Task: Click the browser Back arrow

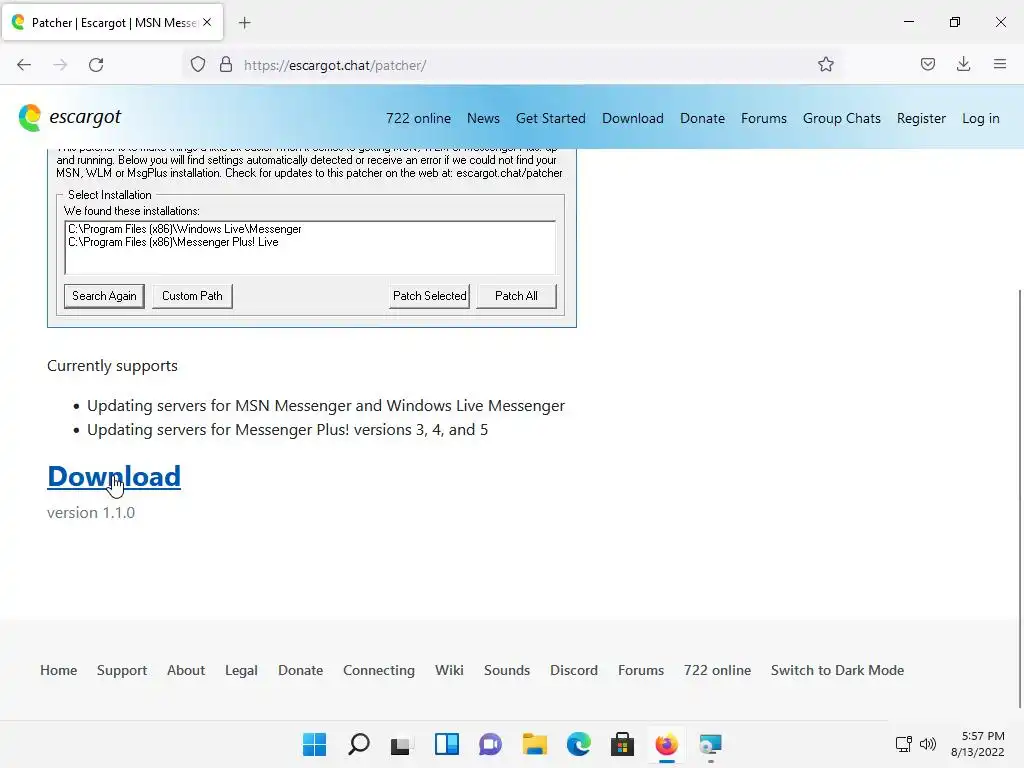Action: click(24, 65)
